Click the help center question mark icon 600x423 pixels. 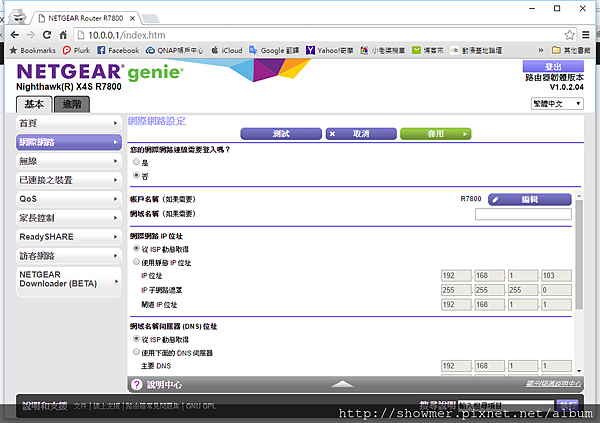point(136,384)
